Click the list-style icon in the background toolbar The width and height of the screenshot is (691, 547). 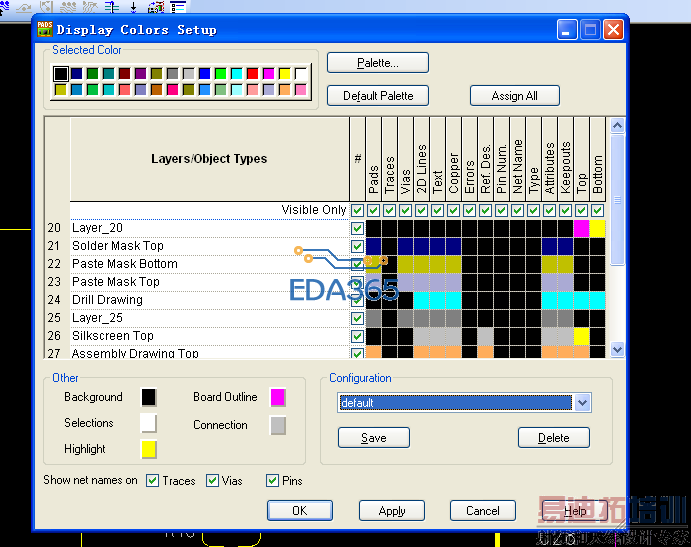pyautogui.click(x=178, y=7)
